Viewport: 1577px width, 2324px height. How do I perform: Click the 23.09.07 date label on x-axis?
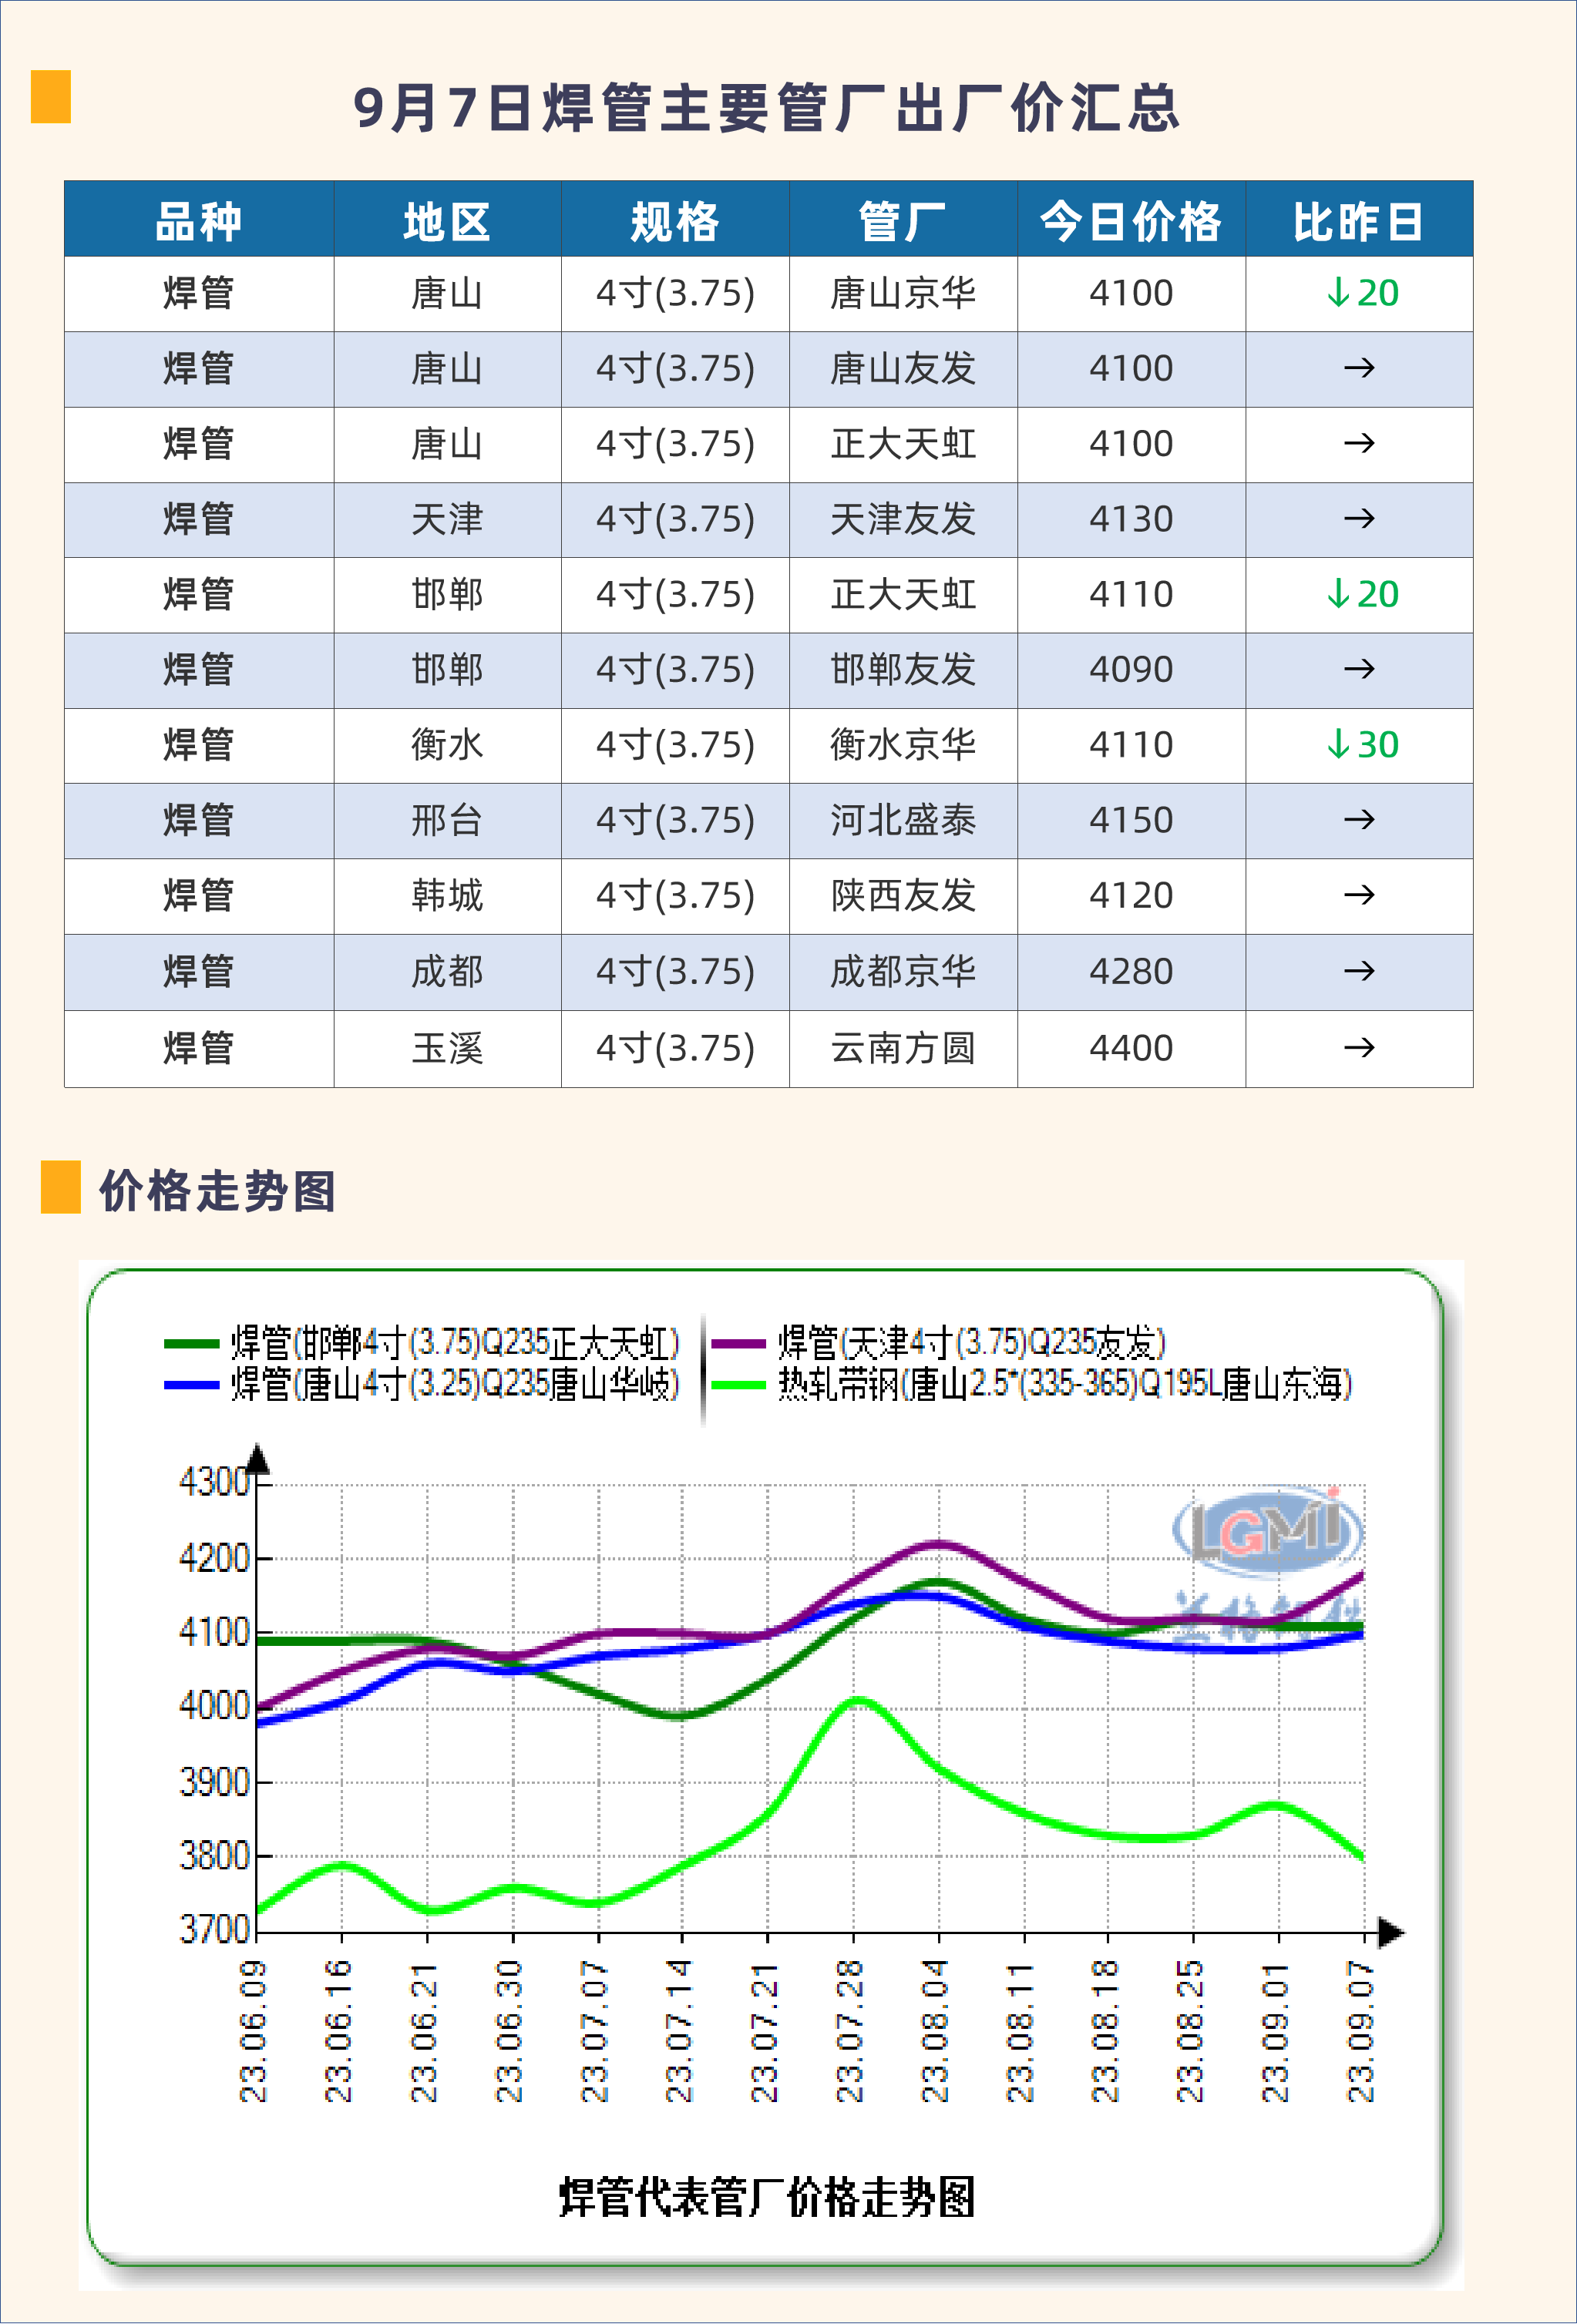1361,2030
